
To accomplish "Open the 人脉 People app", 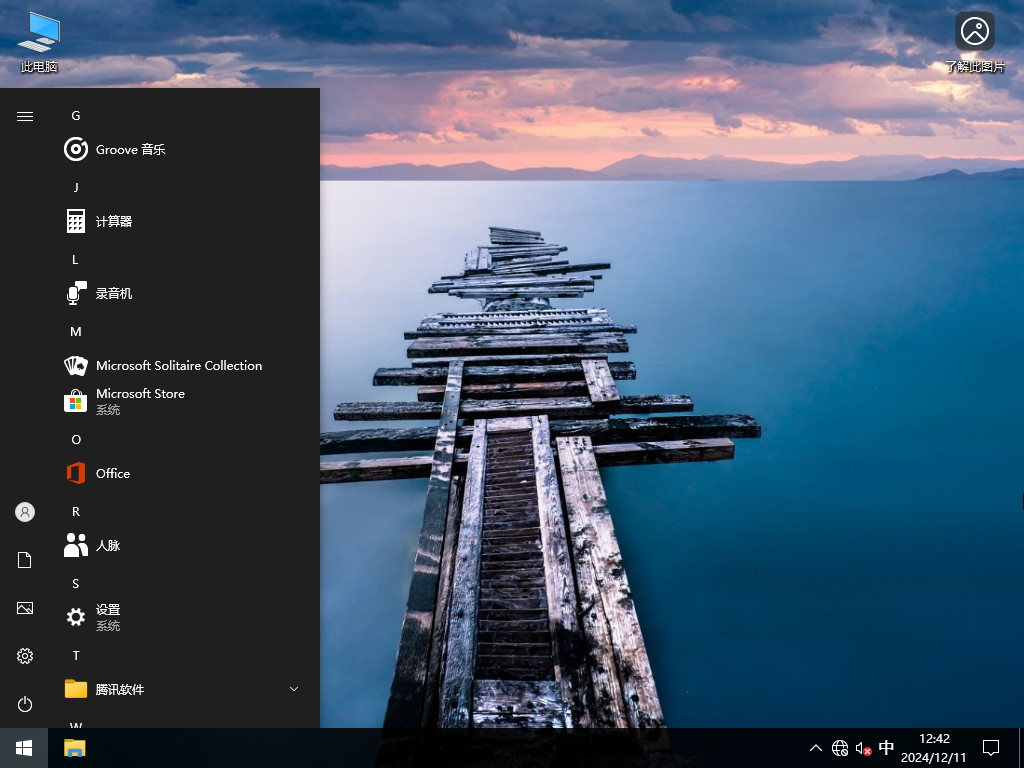I will pyautogui.click(x=108, y=545).
